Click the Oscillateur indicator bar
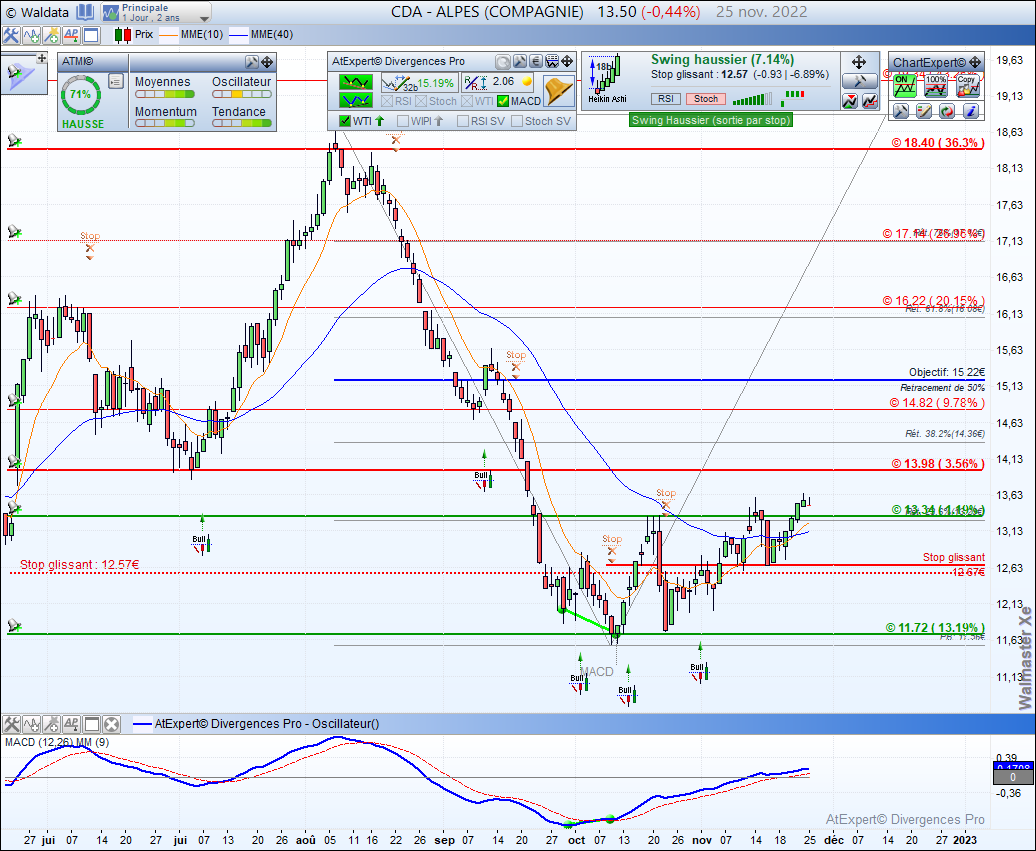Image resolution: width=1036 pixels, height=851 pixels. 242,94
